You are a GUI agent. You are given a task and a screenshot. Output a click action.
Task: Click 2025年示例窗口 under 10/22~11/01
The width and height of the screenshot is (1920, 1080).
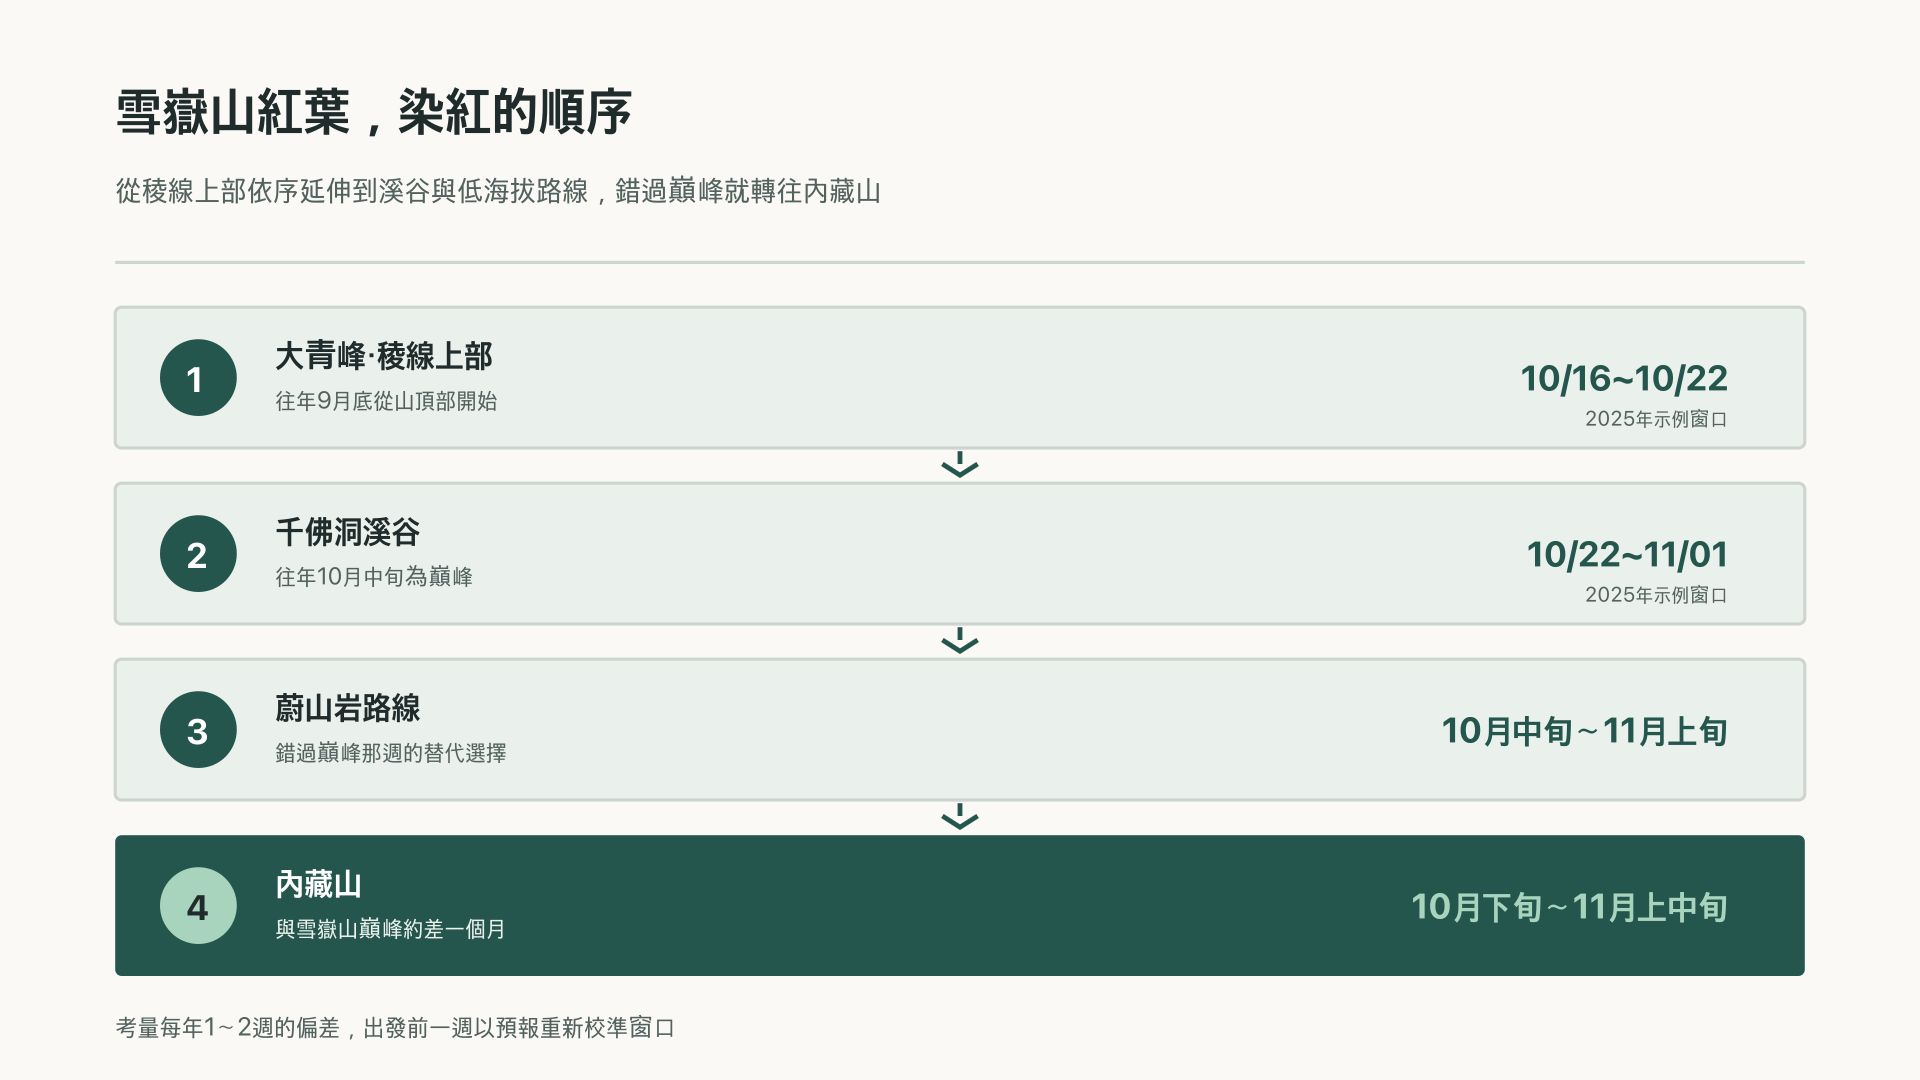click(x=1656, y=595)
